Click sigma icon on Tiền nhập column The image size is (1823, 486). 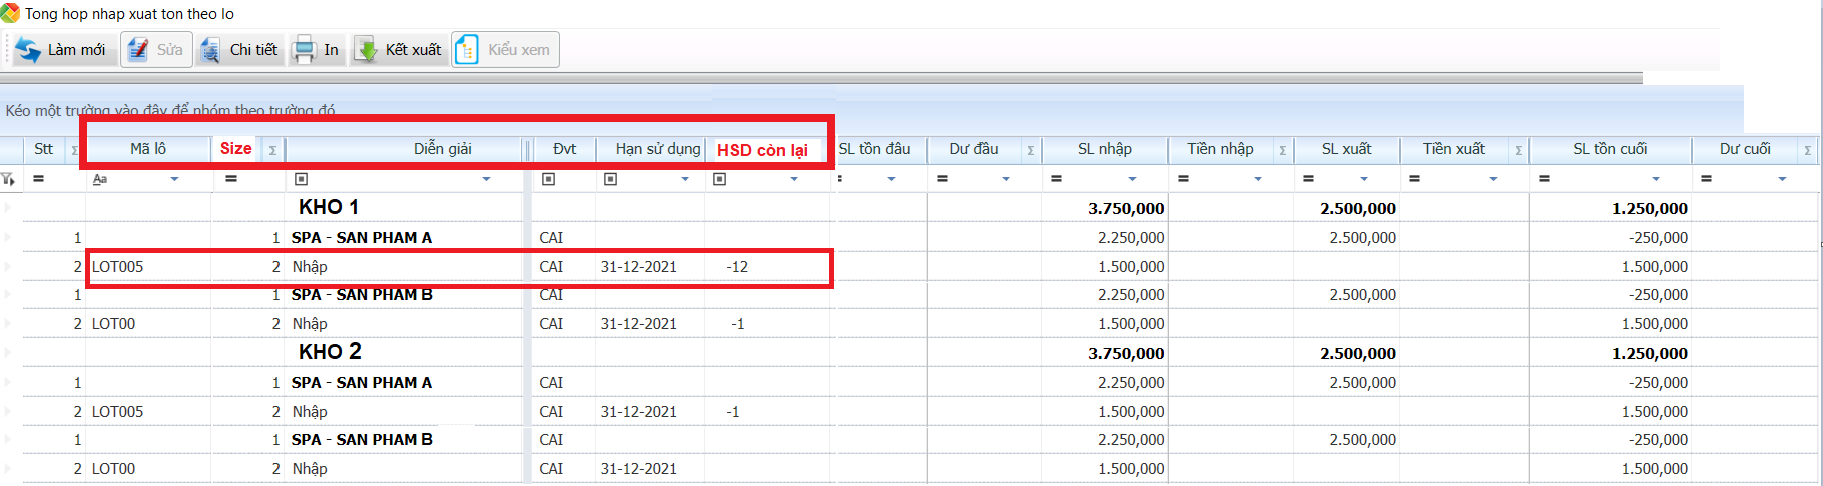click(x=1282, y=150)
